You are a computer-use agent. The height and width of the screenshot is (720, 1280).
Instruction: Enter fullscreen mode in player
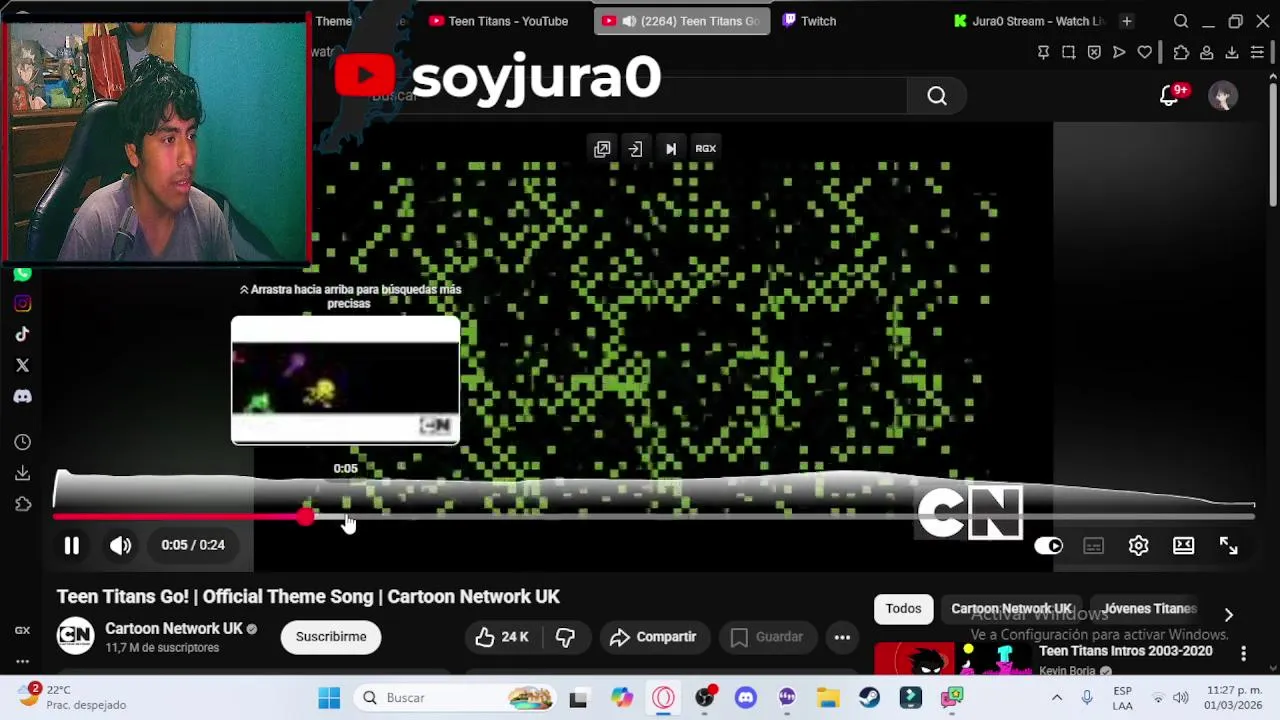[x=1228, y=545]
